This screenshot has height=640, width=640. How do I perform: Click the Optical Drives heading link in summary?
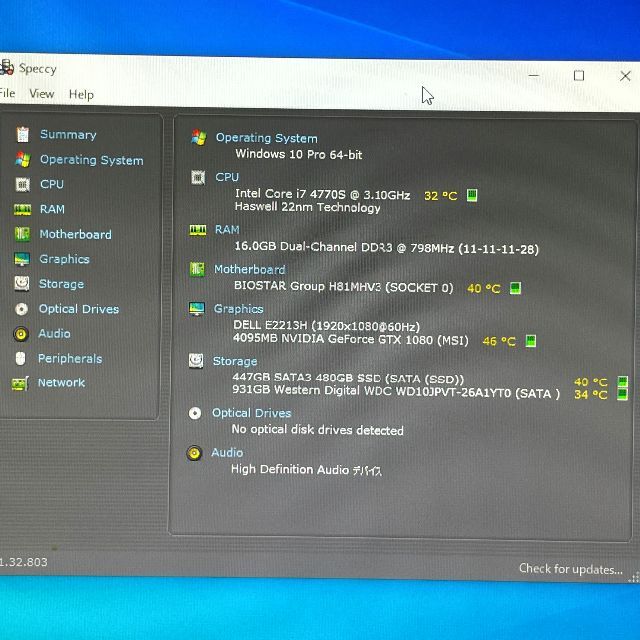tap(252, 413)
